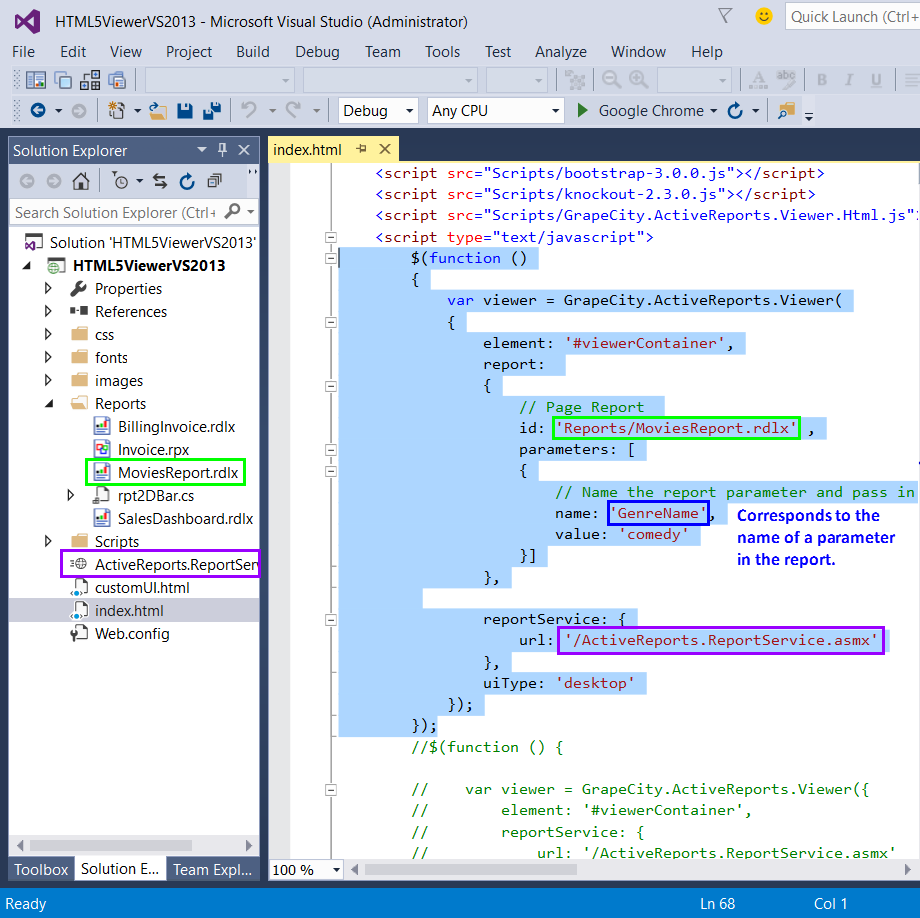This screenshot has width=920, height=918.
Task: Pin the index.html tab
Action: [361, 149]
